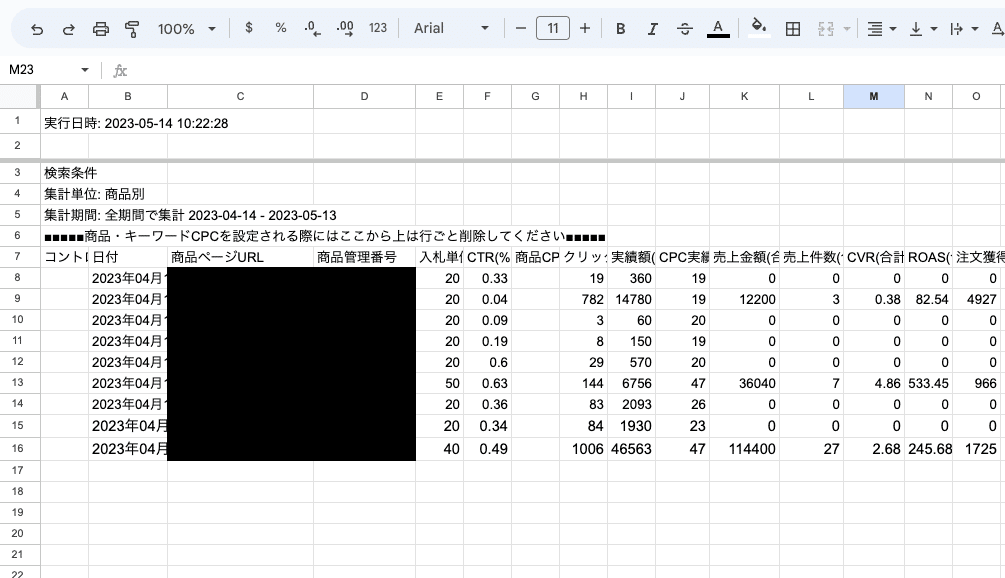Click CVR value 4.86
Screen dimensions: 1005x578
click(874, 383)
